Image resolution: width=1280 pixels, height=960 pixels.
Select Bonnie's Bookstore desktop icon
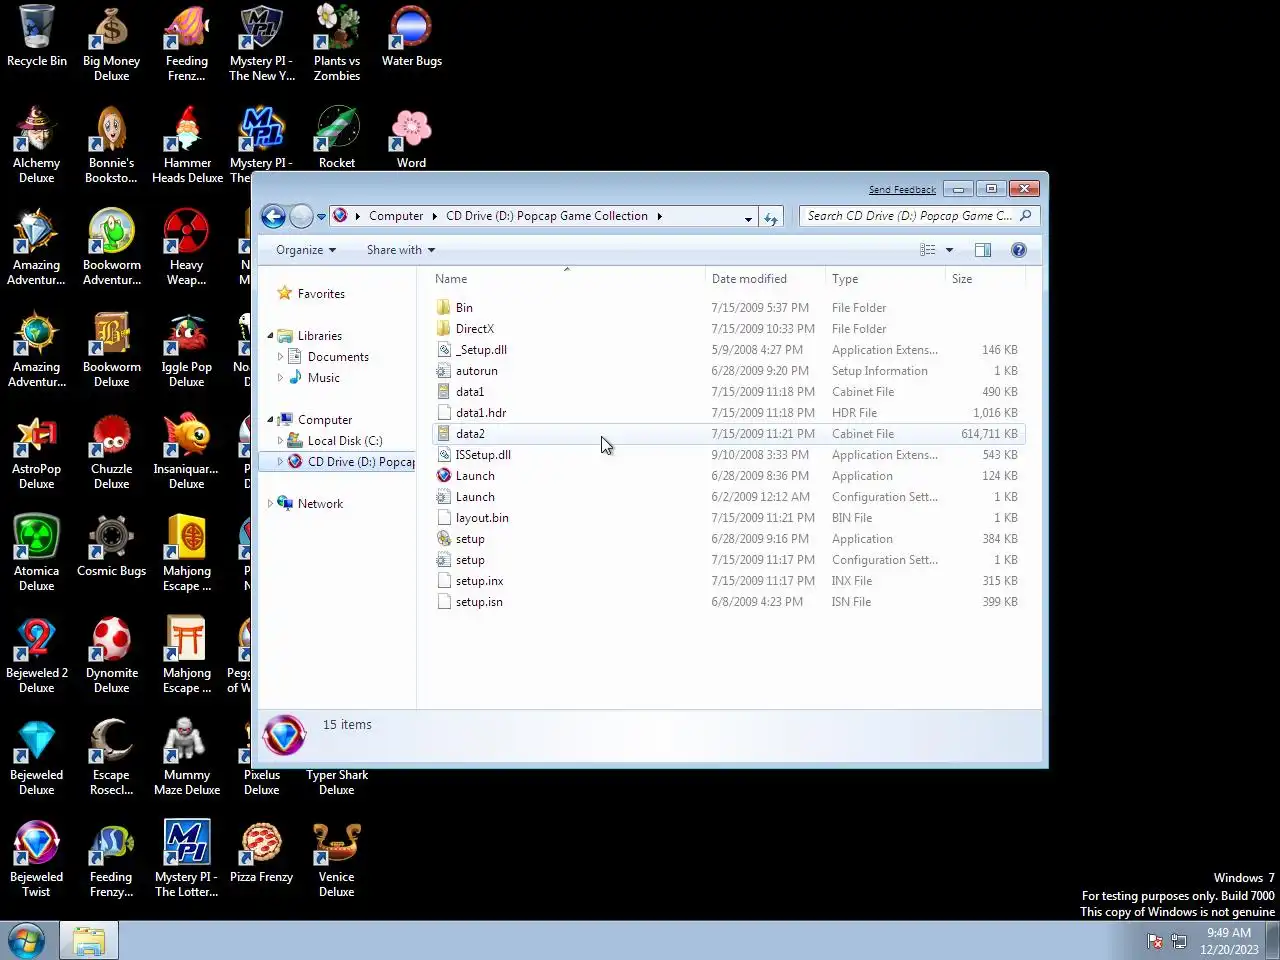(111, 146)
